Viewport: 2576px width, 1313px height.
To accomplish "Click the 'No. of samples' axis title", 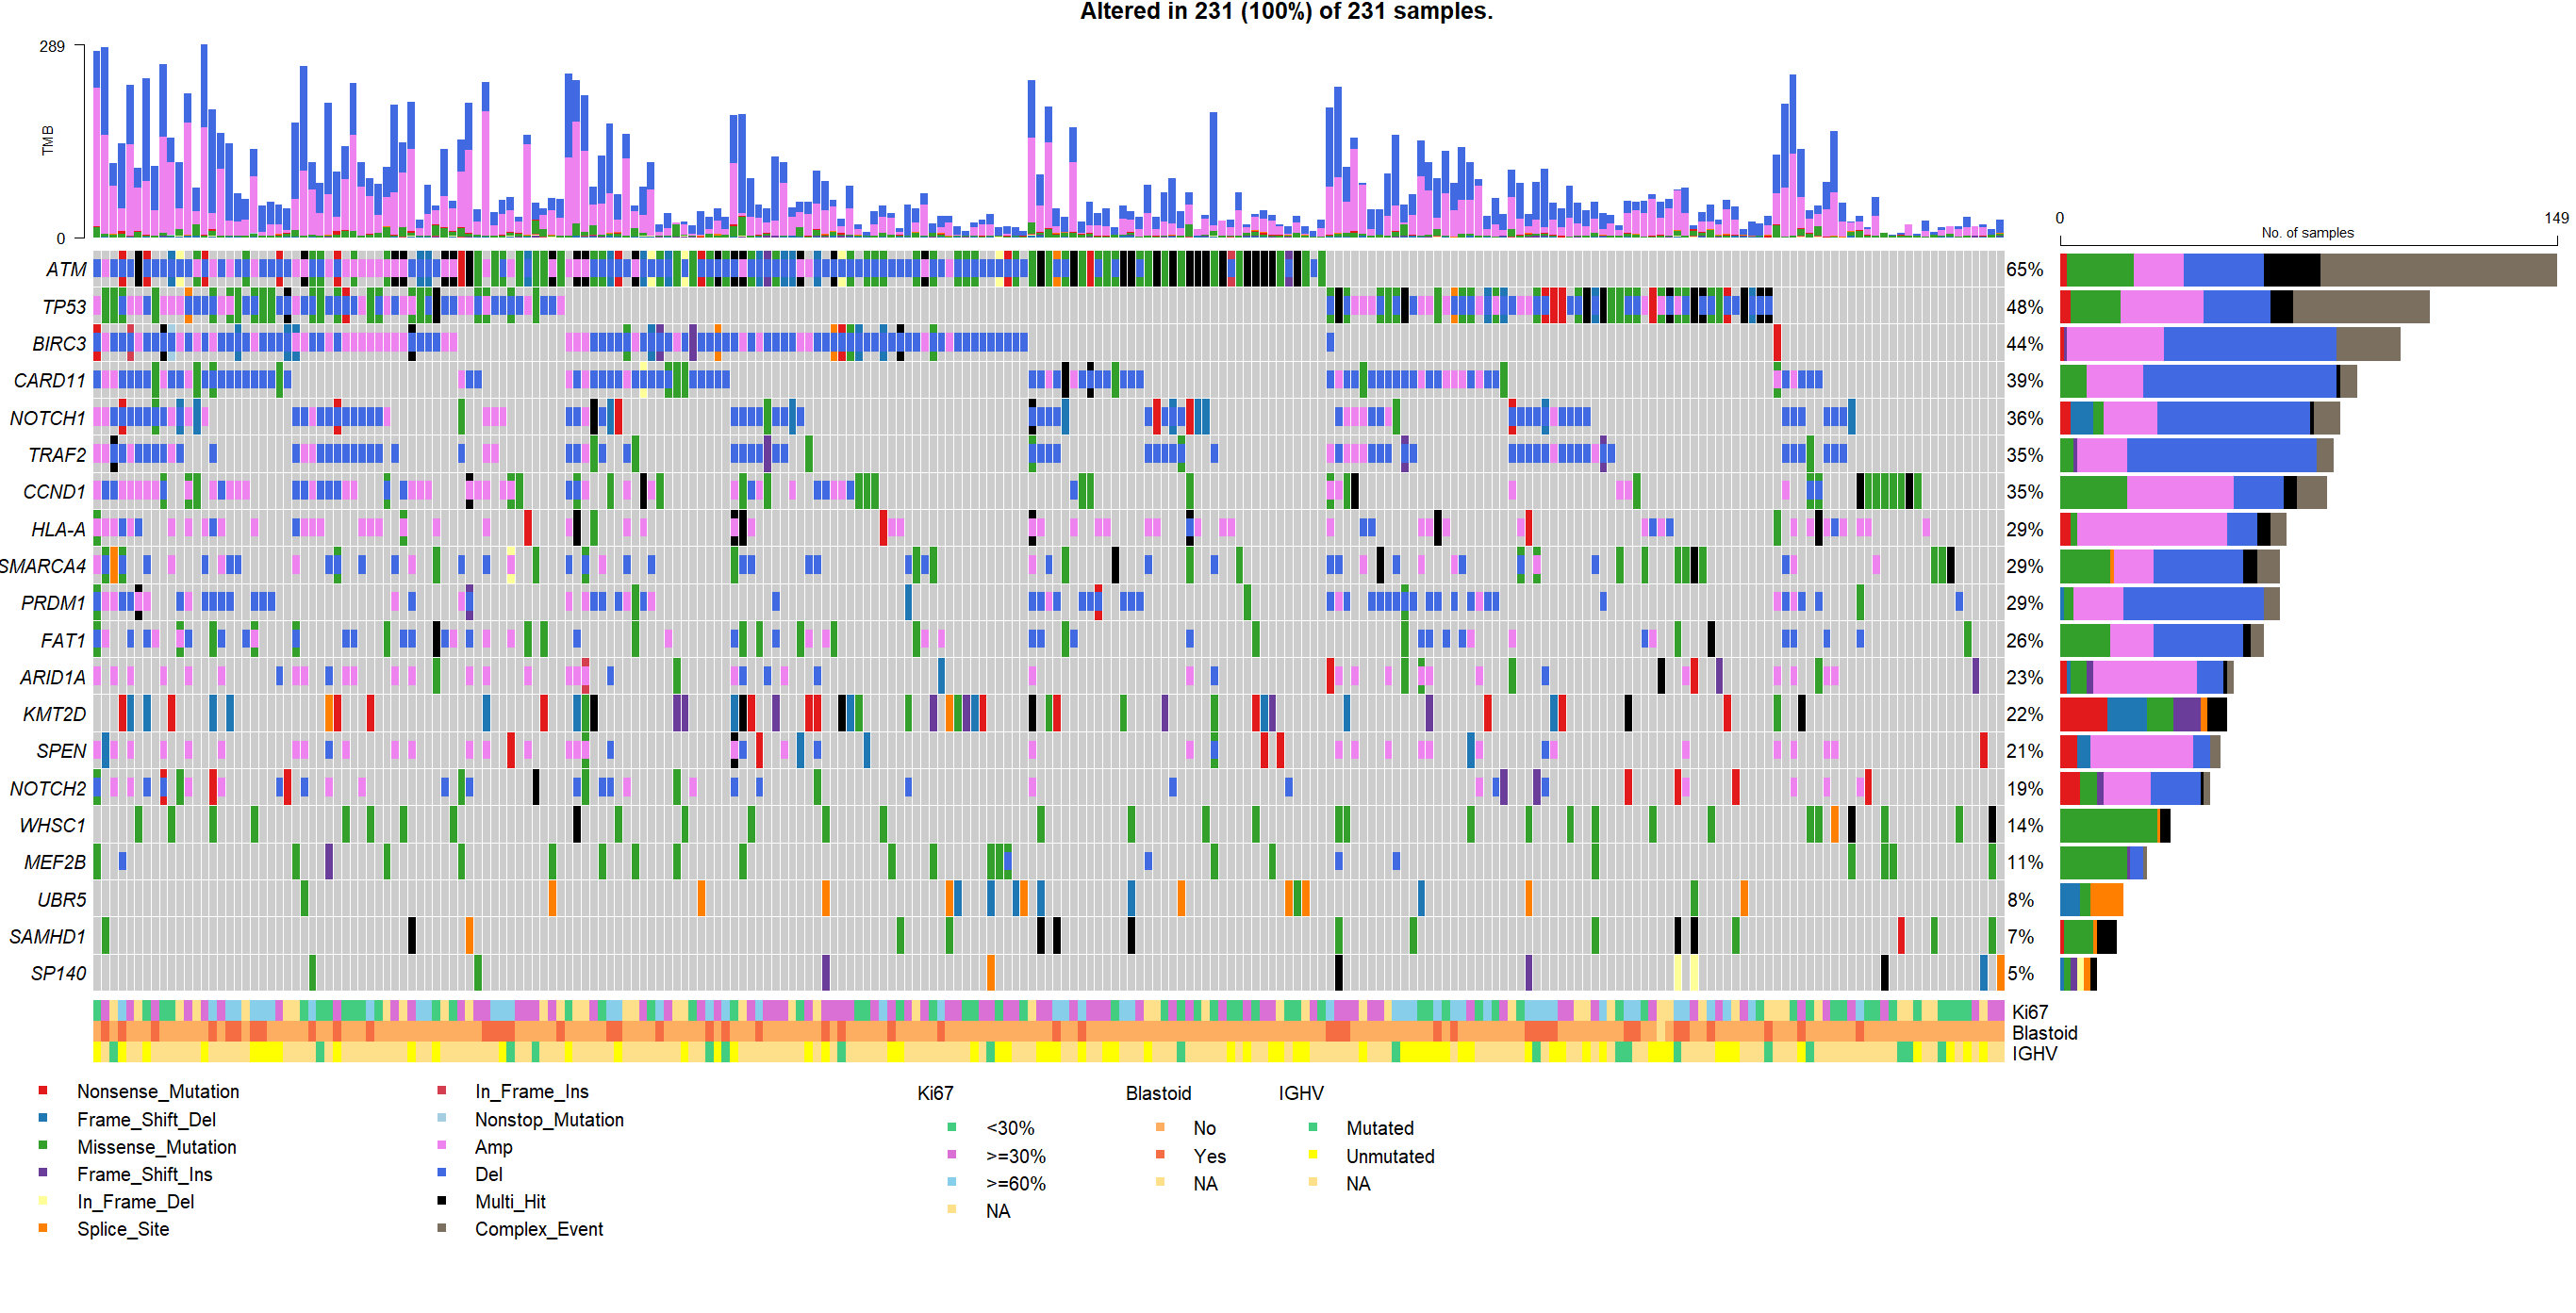I will [x=2307, y=232].
